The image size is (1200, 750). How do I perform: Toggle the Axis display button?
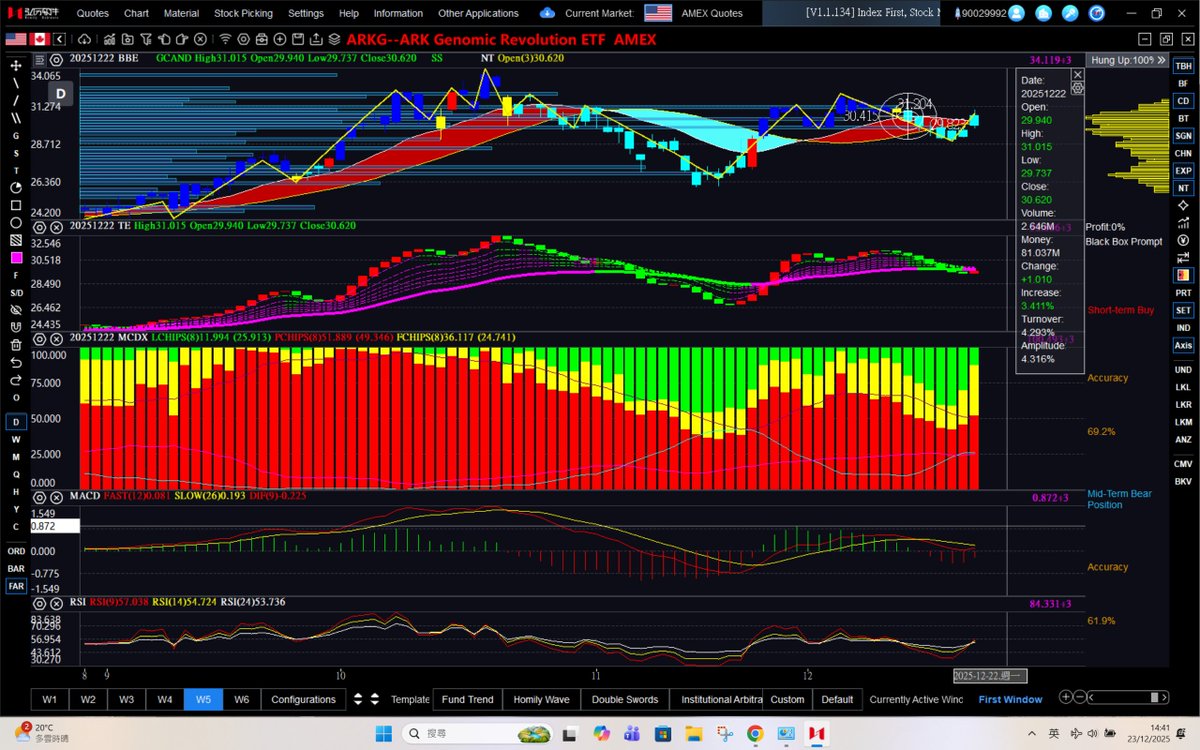click(1183, 344)
